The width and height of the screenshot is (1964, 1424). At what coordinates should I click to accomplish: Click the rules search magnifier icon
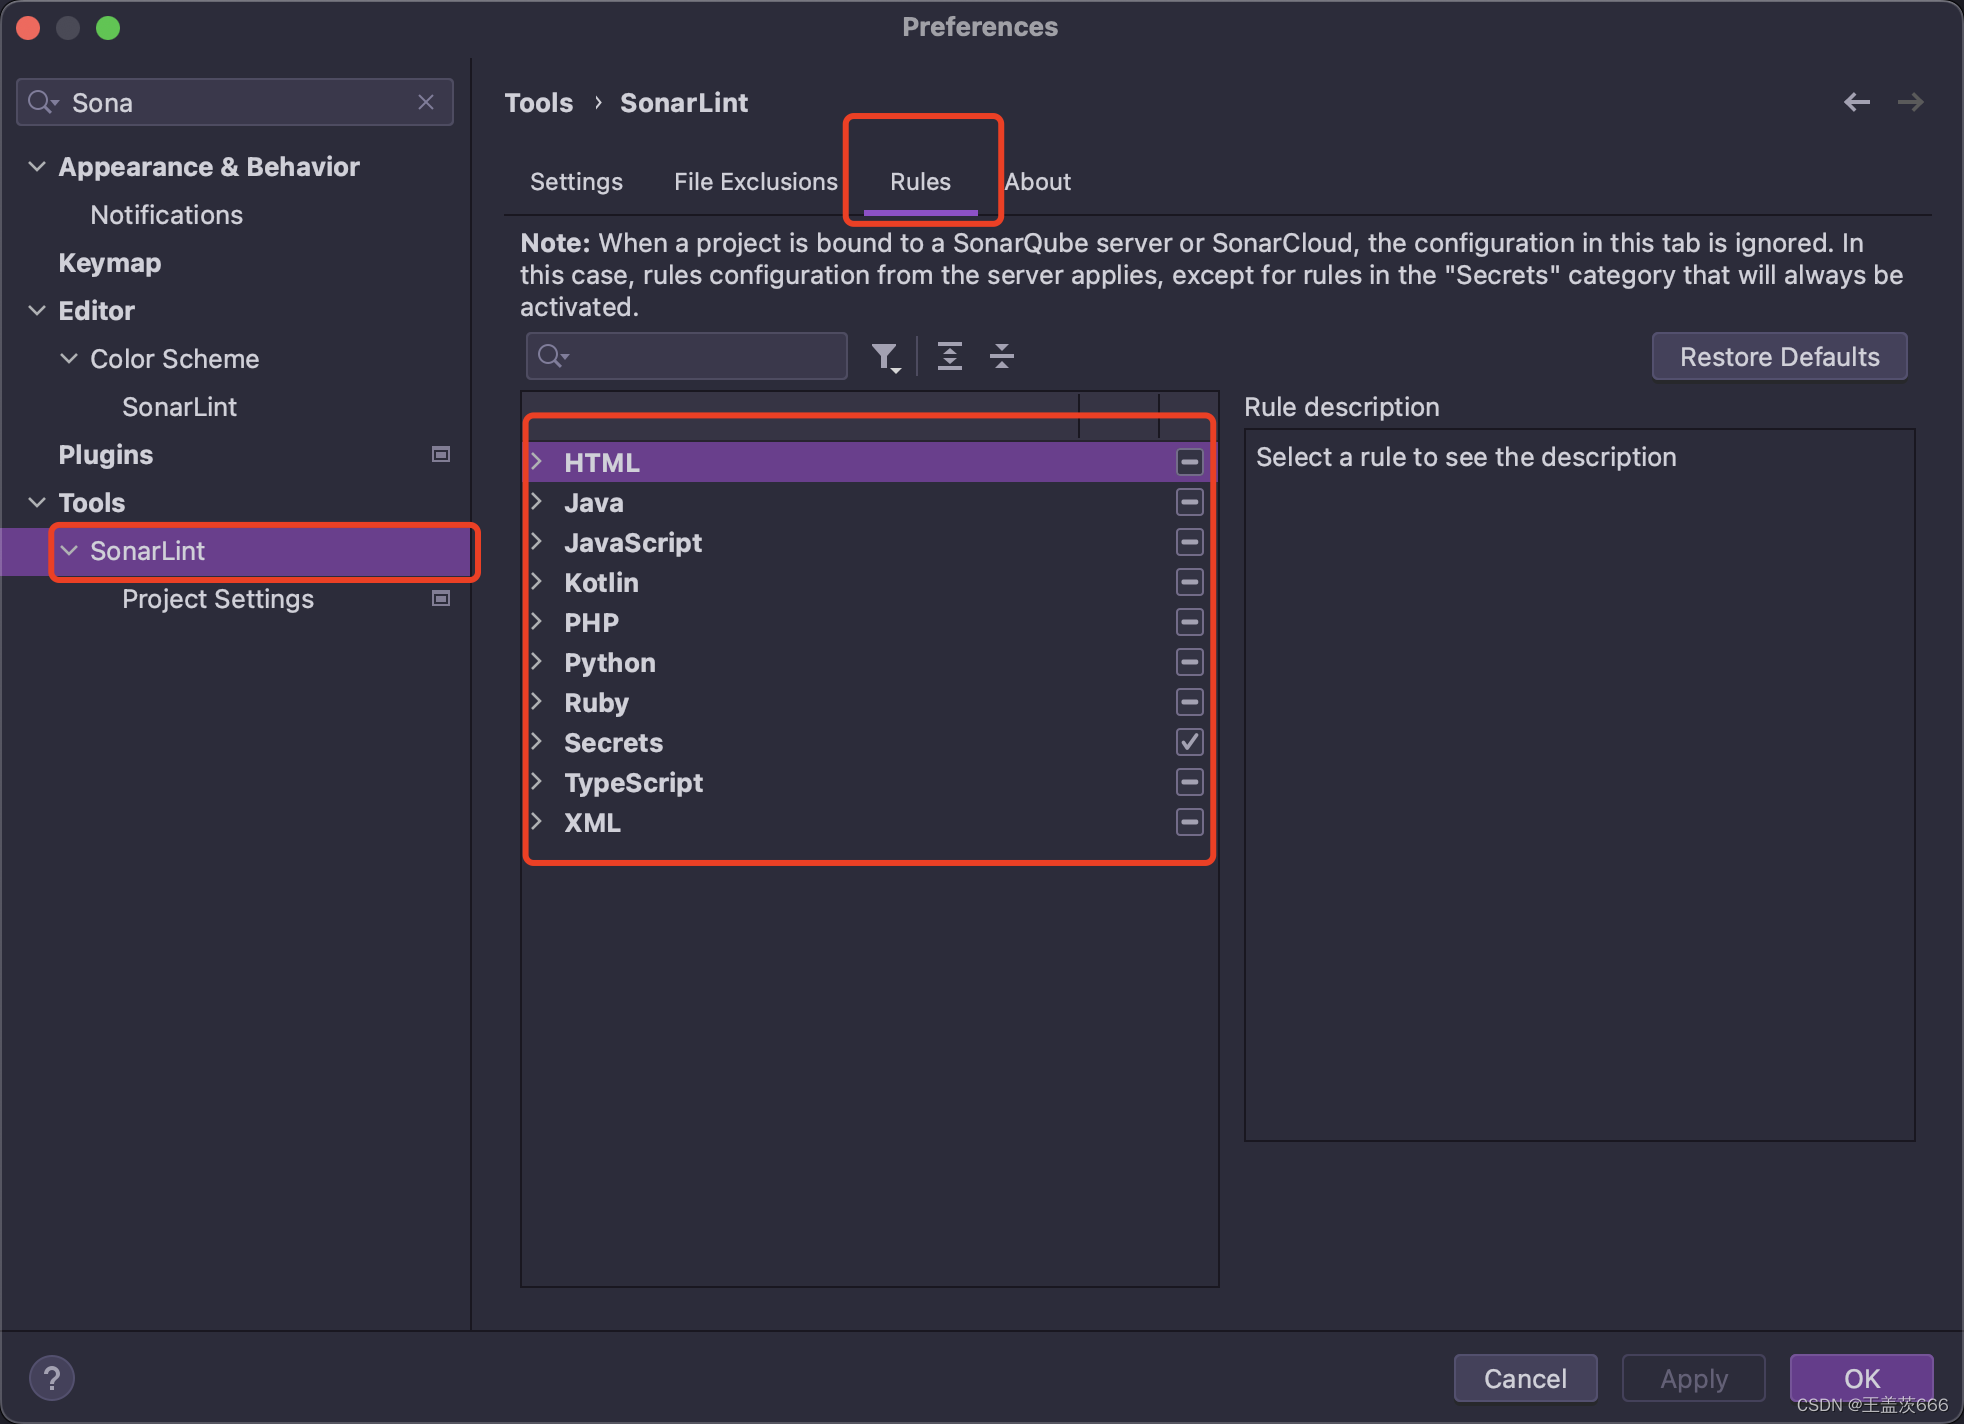tap(552, 356)
